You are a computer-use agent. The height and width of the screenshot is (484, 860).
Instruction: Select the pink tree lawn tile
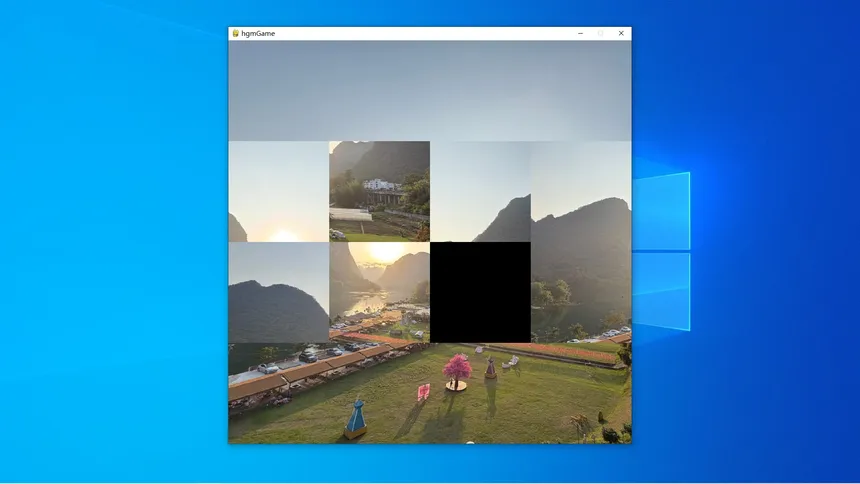(x=480, y=393)
